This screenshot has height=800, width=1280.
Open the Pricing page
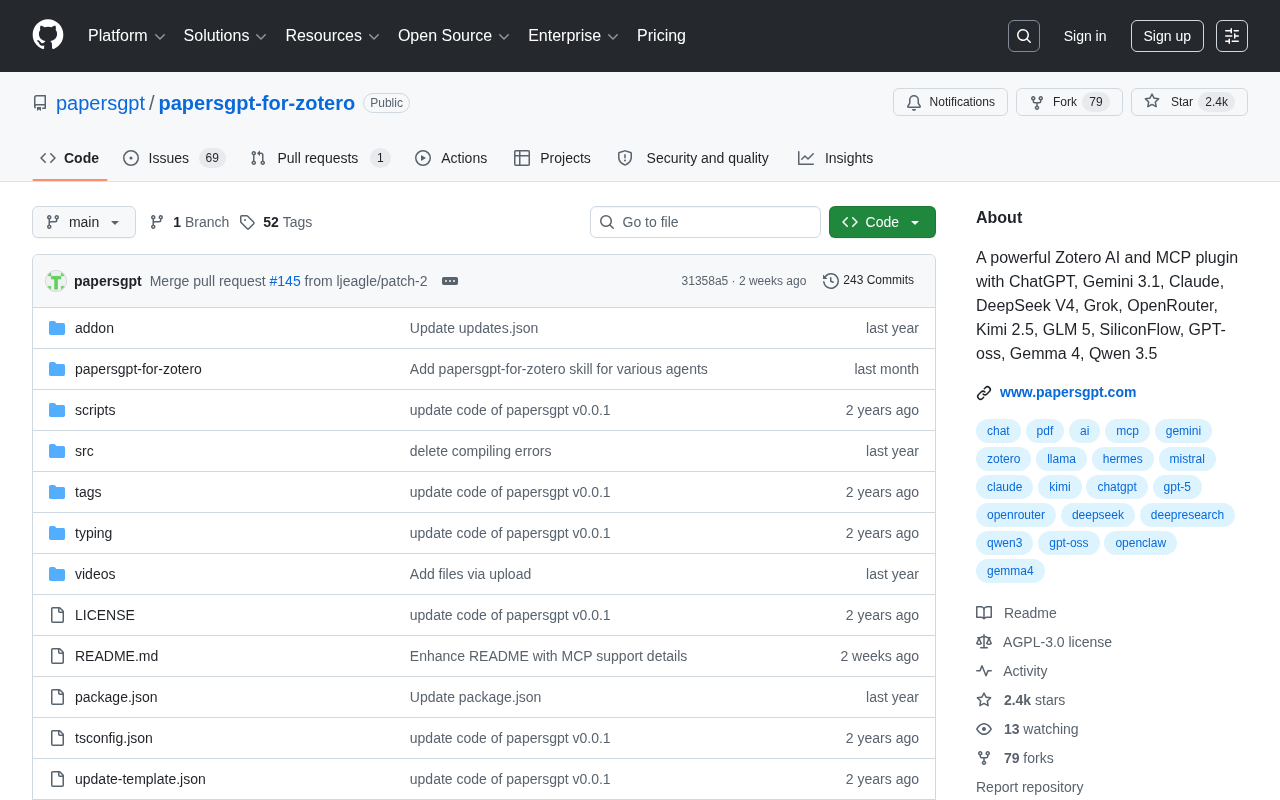[x=661, y=36]
